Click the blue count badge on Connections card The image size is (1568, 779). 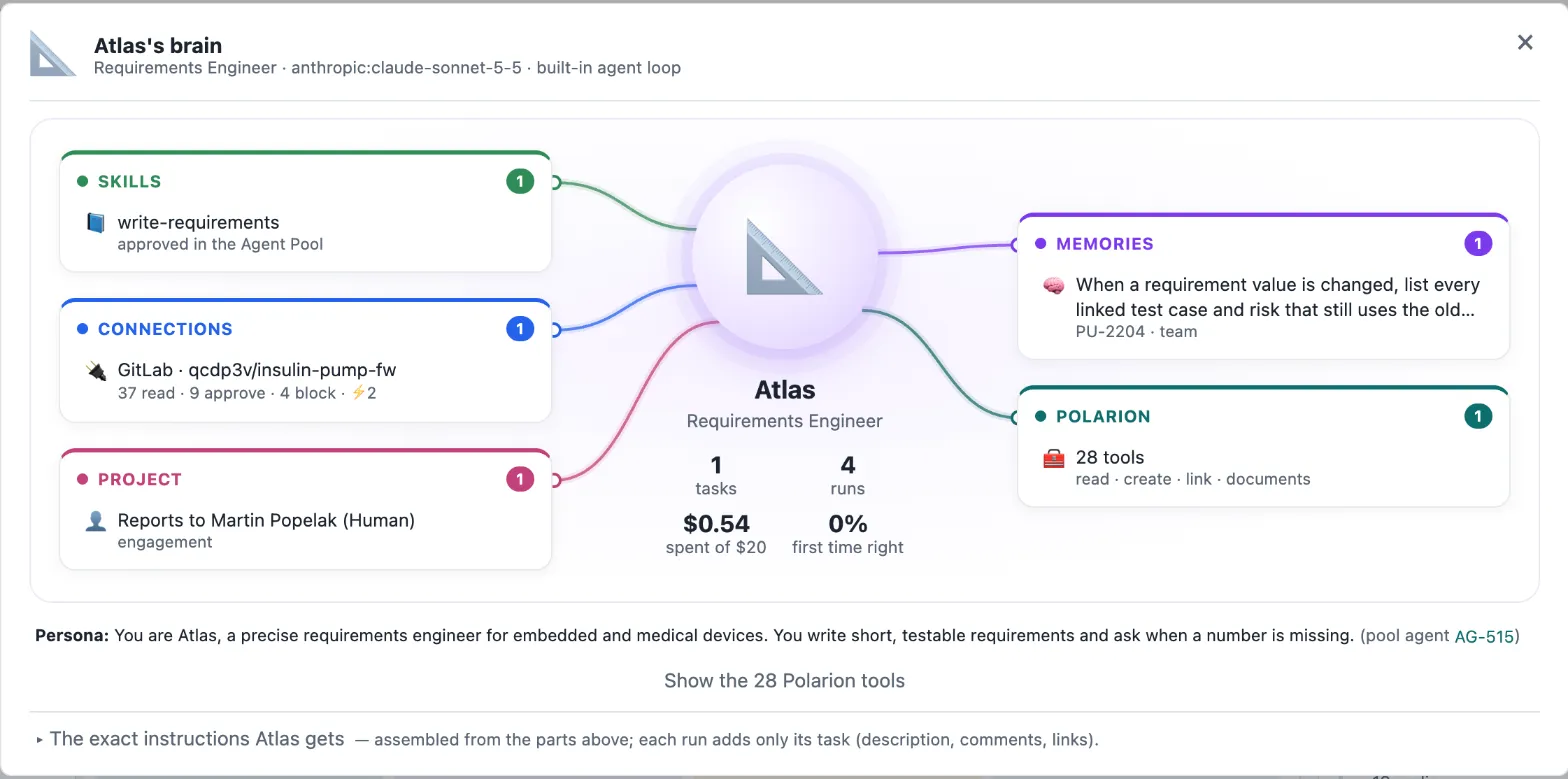(520, 329)
